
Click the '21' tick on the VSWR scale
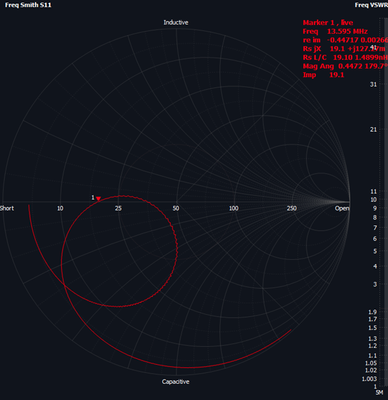click(x=373, y=129)
